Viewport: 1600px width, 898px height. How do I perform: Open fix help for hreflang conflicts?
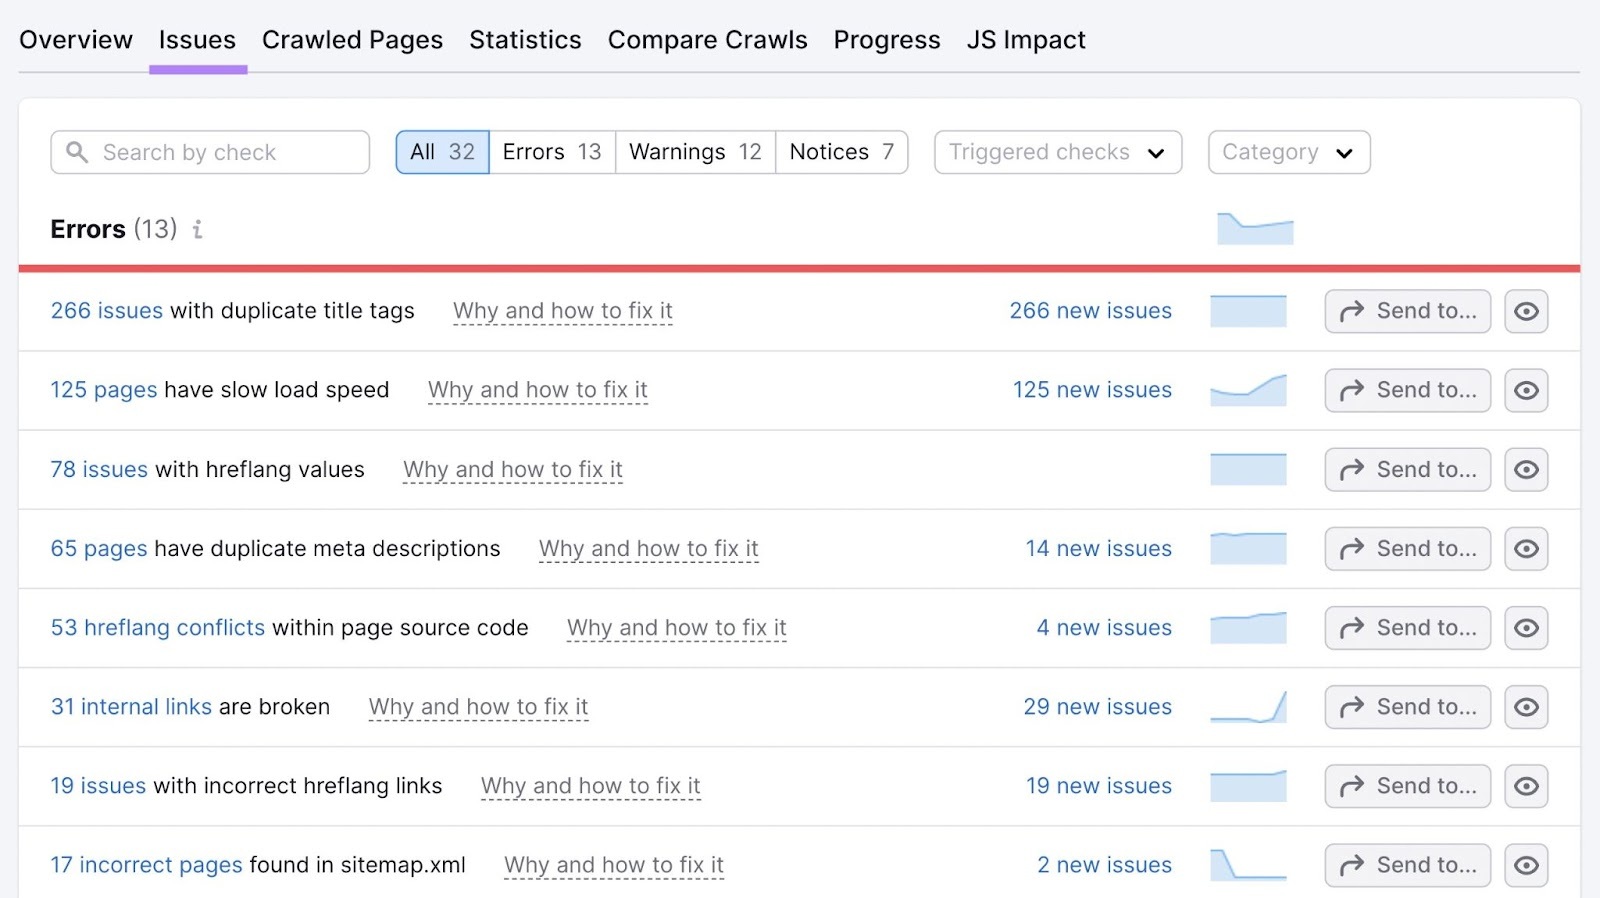(677, 628)
